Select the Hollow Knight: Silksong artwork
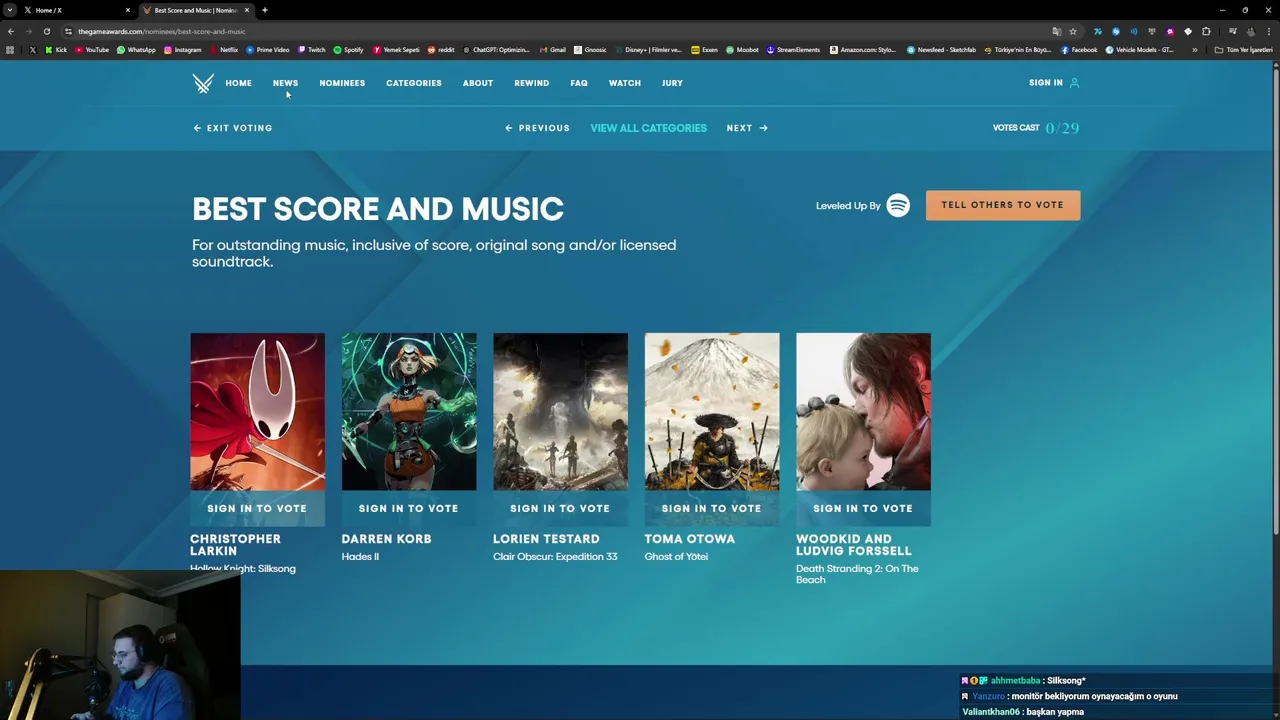 (x=257, y=412)
